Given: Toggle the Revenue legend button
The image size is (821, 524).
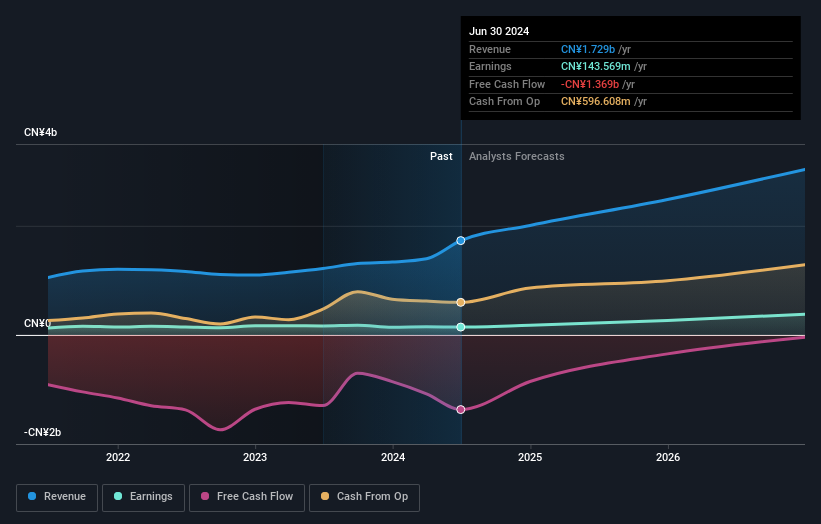Looking at the screenshot, I should 57,497.
